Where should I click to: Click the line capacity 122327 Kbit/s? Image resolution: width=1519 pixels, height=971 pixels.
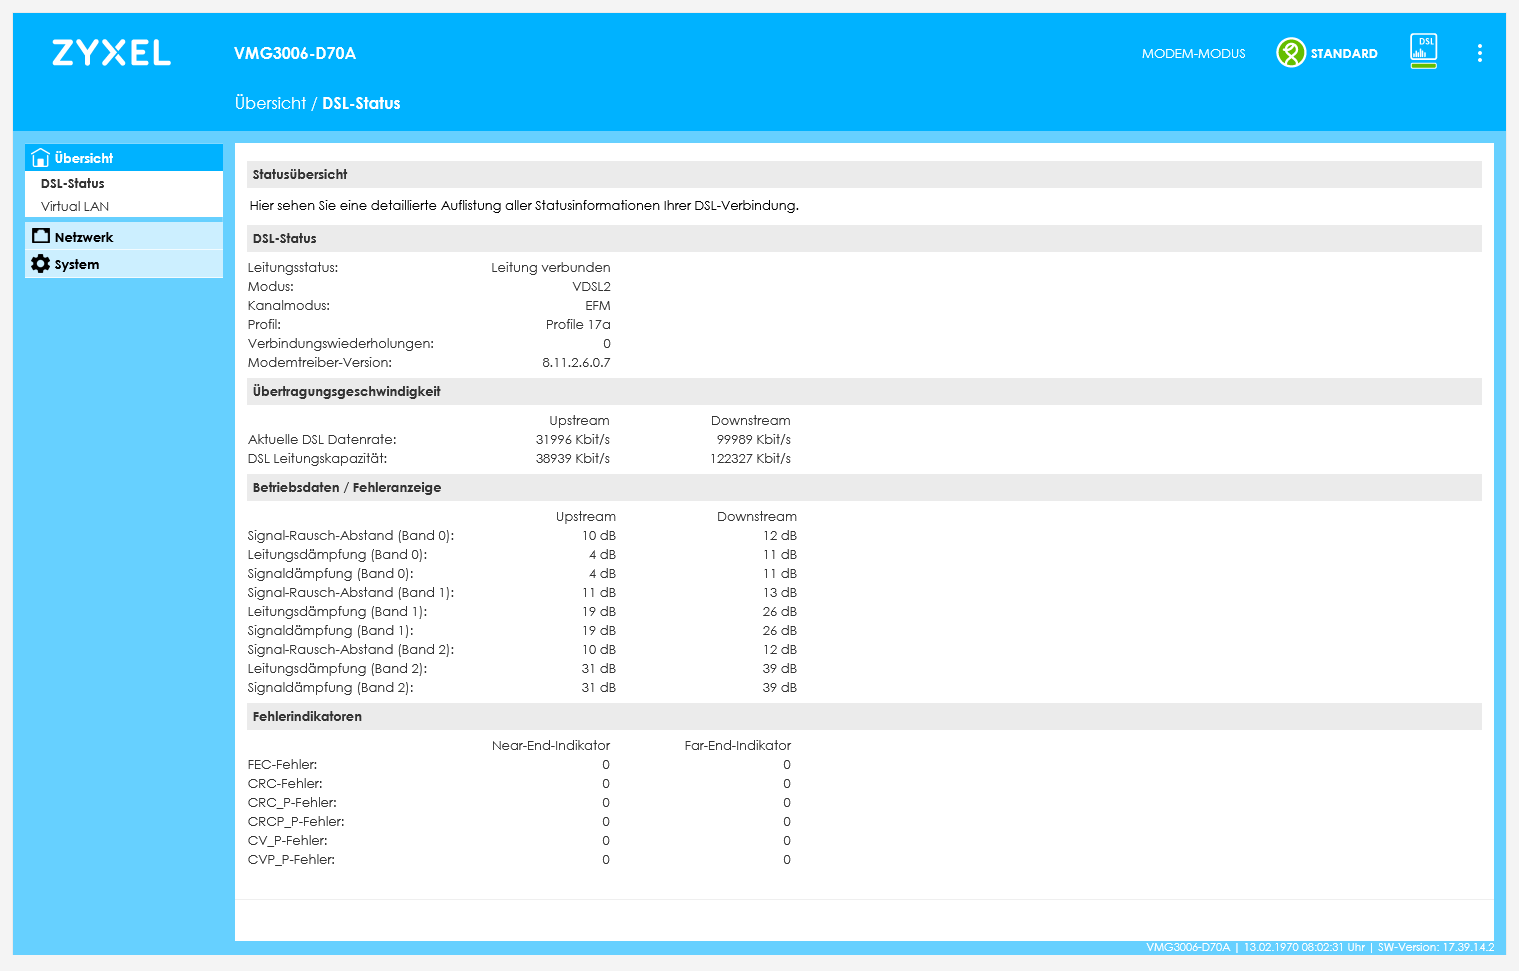click(x=750, y=459)
